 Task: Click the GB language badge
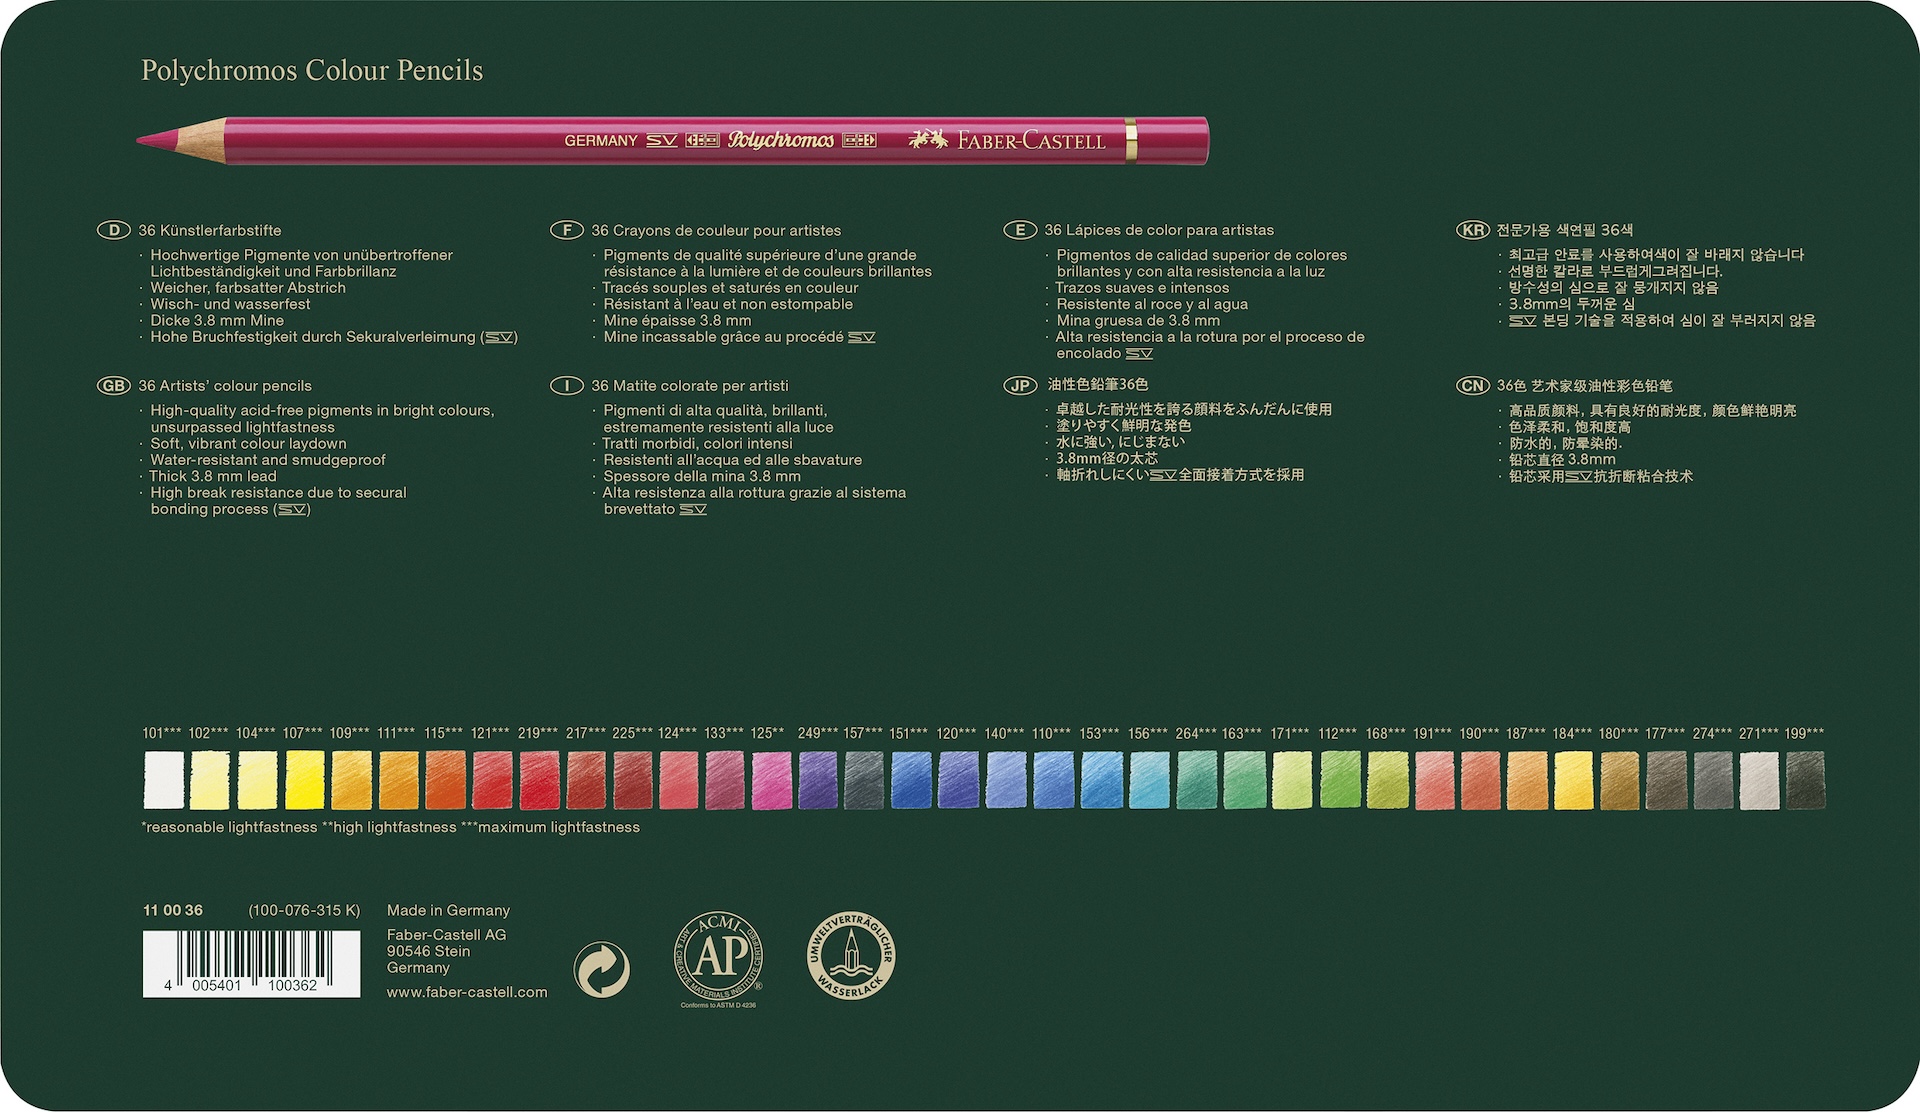[114, 386]
